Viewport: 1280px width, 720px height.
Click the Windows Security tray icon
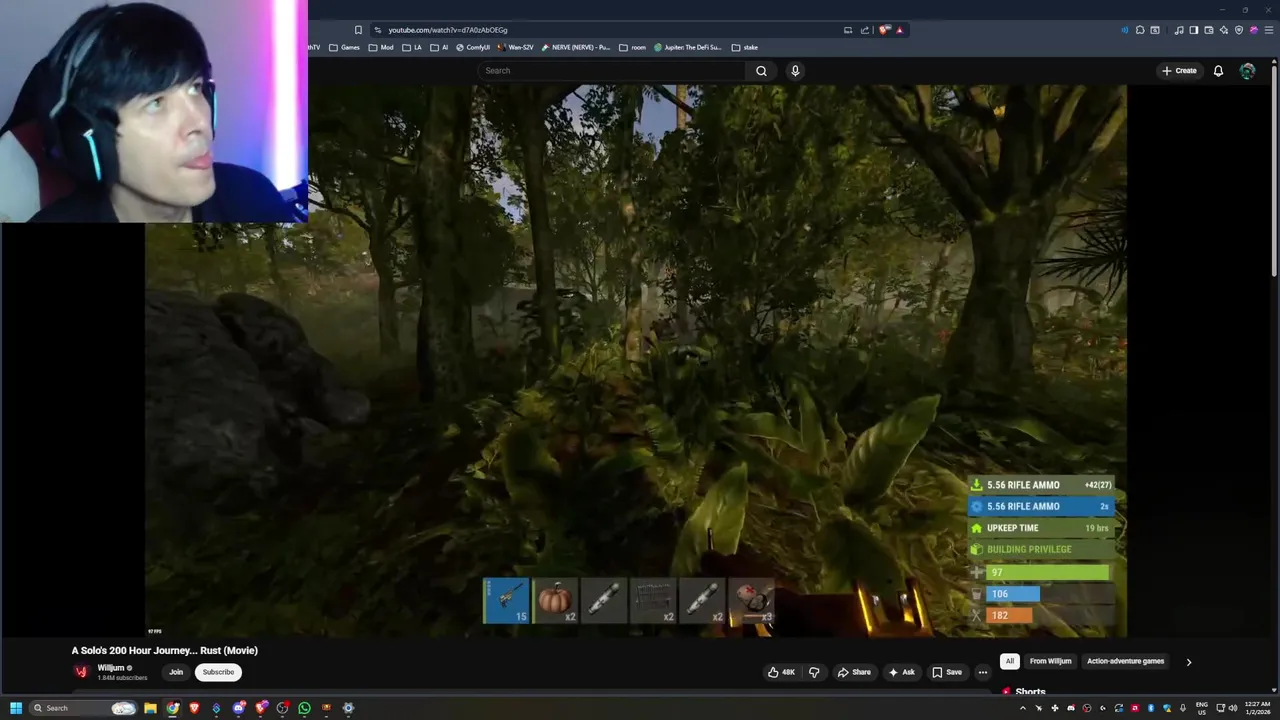pyautogui.click(x=1167, y=708)
